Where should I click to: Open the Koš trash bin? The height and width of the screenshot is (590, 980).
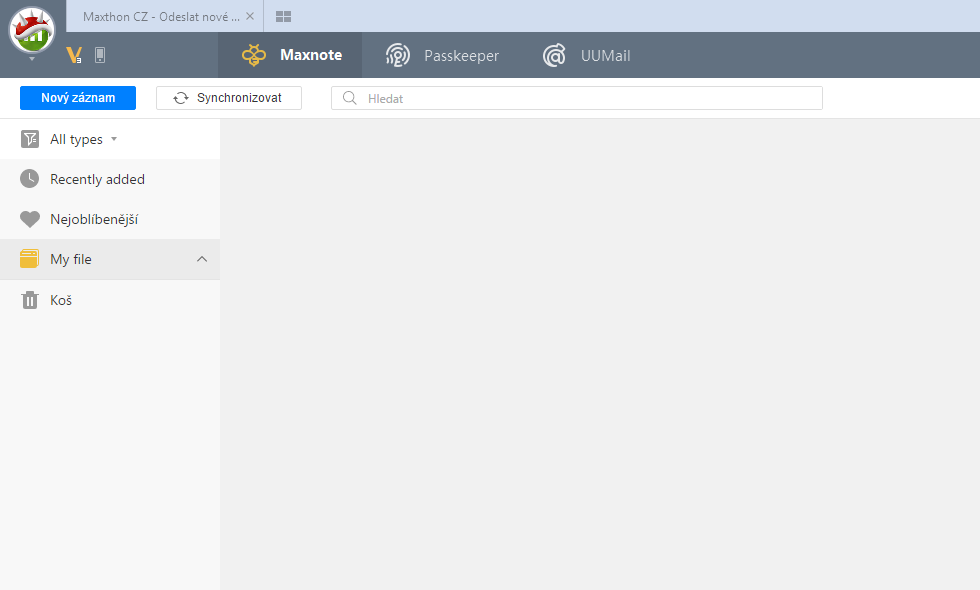(60, 300)
